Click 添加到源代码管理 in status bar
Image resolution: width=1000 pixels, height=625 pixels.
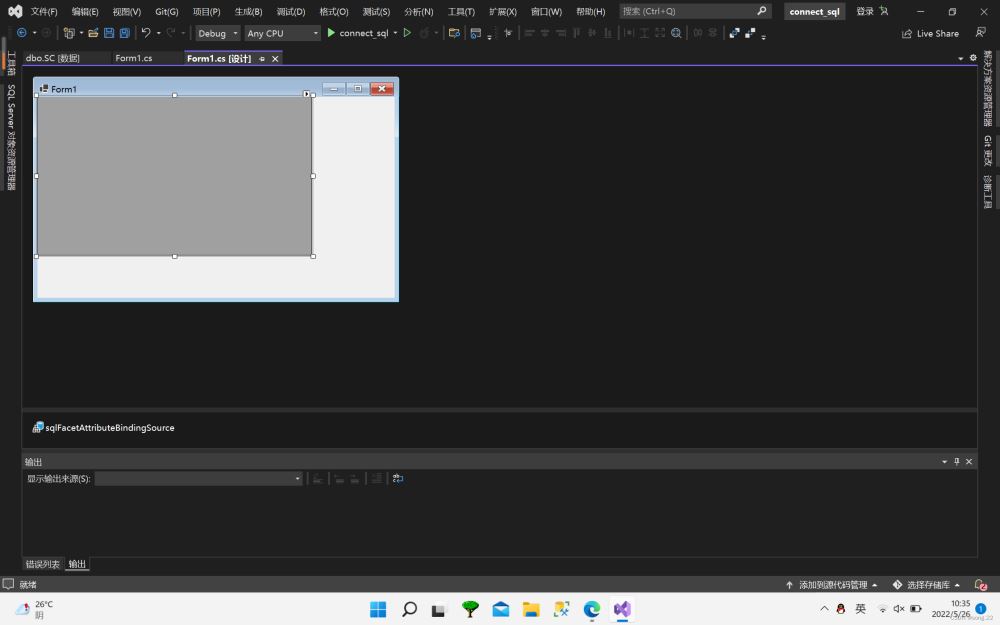(832, 585)
